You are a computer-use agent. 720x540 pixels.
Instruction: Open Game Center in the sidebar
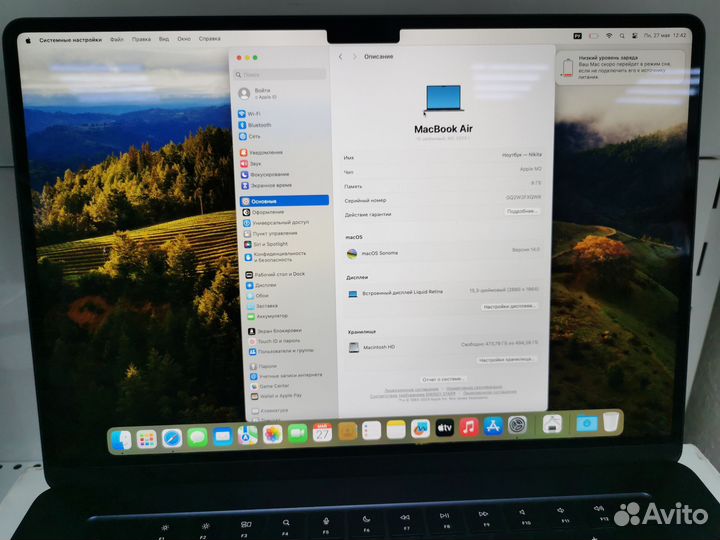click(x=270, y=386)
